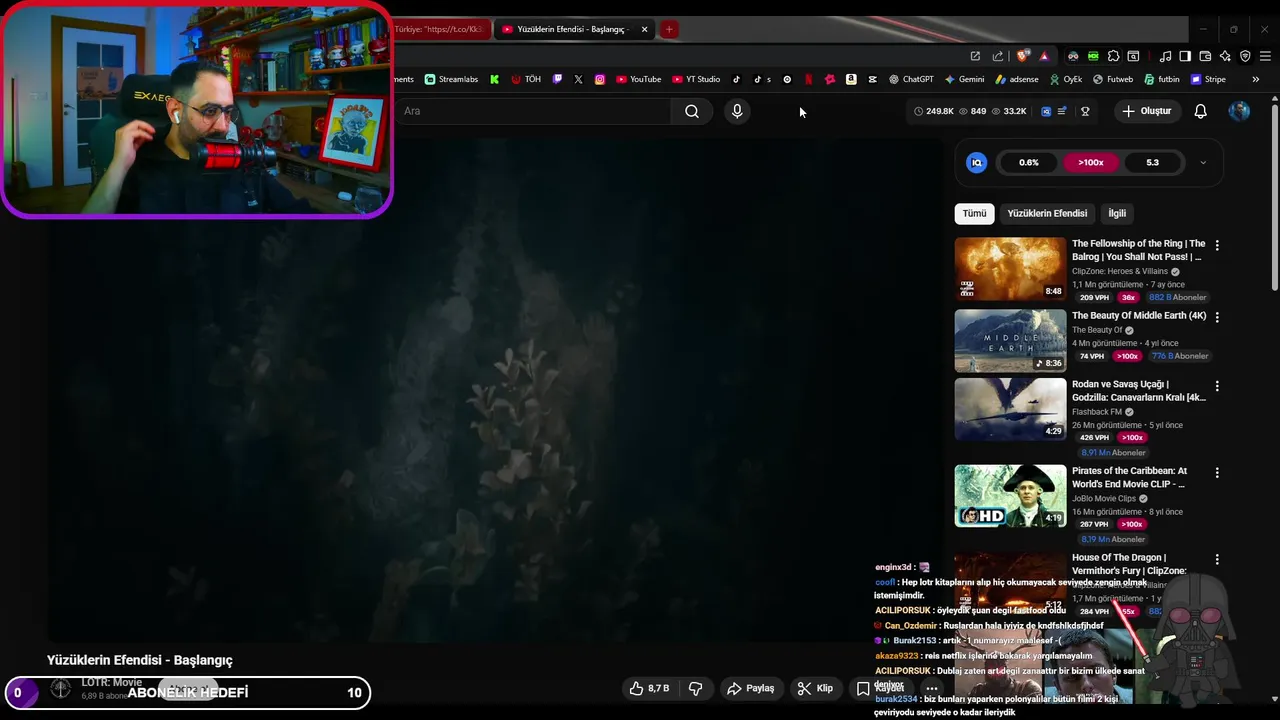Select the Yüzüklerin Efendisi filter chip

pyautogui.click(x=1047, y=213)
